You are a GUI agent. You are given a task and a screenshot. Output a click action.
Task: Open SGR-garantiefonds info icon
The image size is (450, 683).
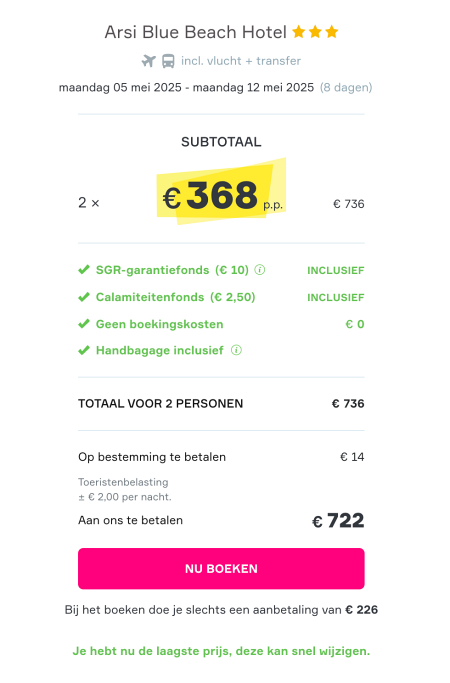[x=260, y=270]
